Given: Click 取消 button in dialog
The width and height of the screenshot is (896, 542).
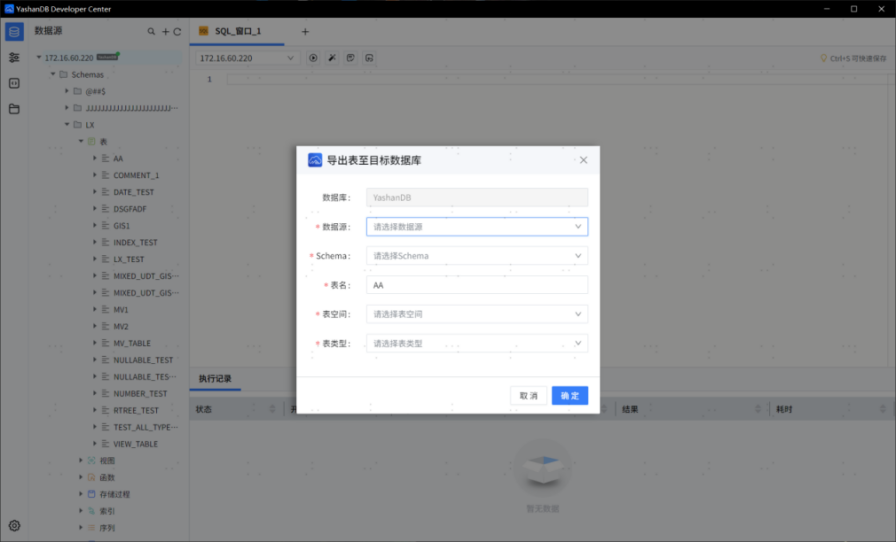Looking at the screenshot, I should (x=529, y=396).
